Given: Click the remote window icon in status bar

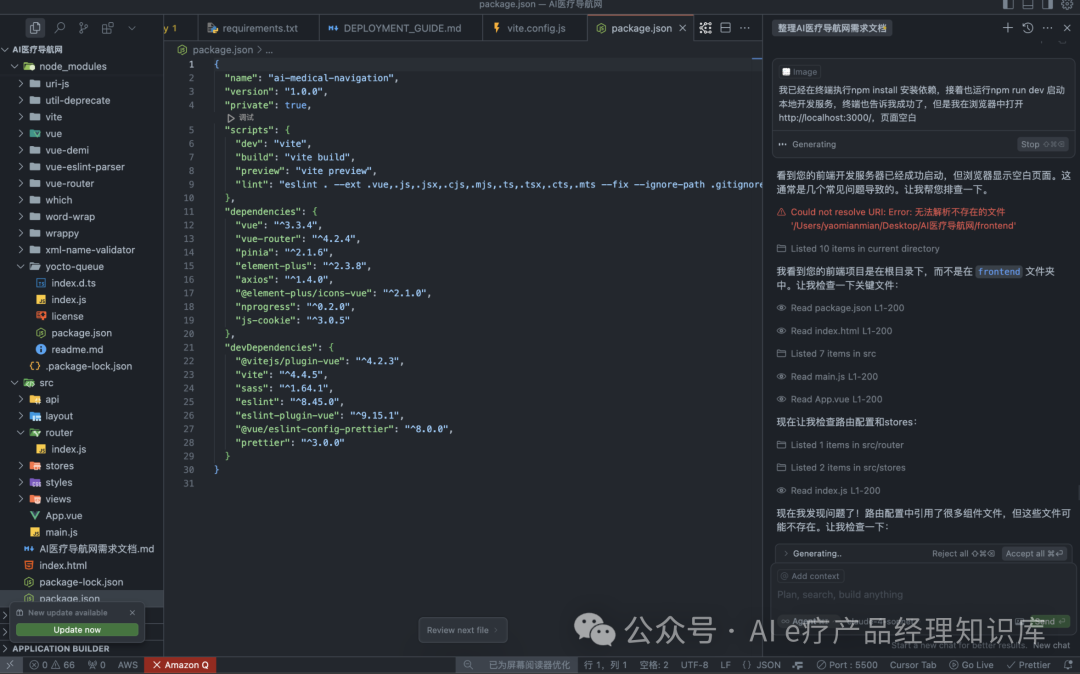Looking at the screenshot, I should 10,664.
